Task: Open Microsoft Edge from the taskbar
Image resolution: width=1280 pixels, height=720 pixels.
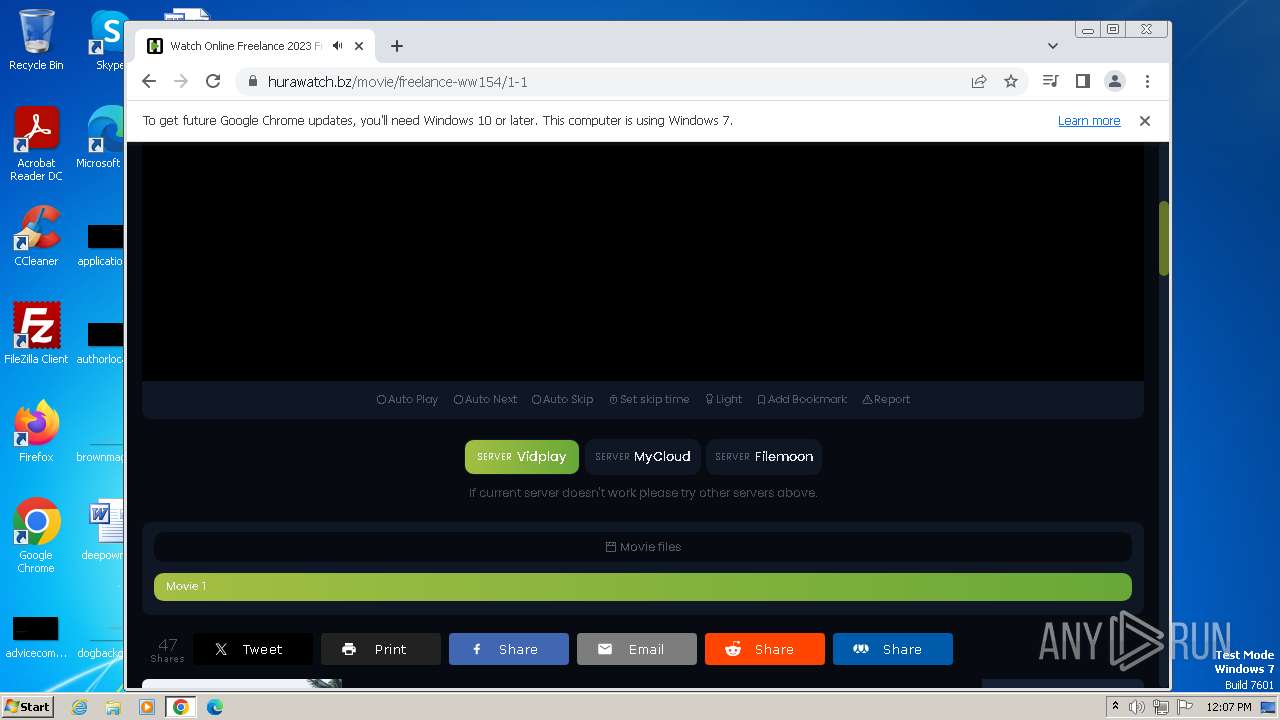Action: coord(214,707)
